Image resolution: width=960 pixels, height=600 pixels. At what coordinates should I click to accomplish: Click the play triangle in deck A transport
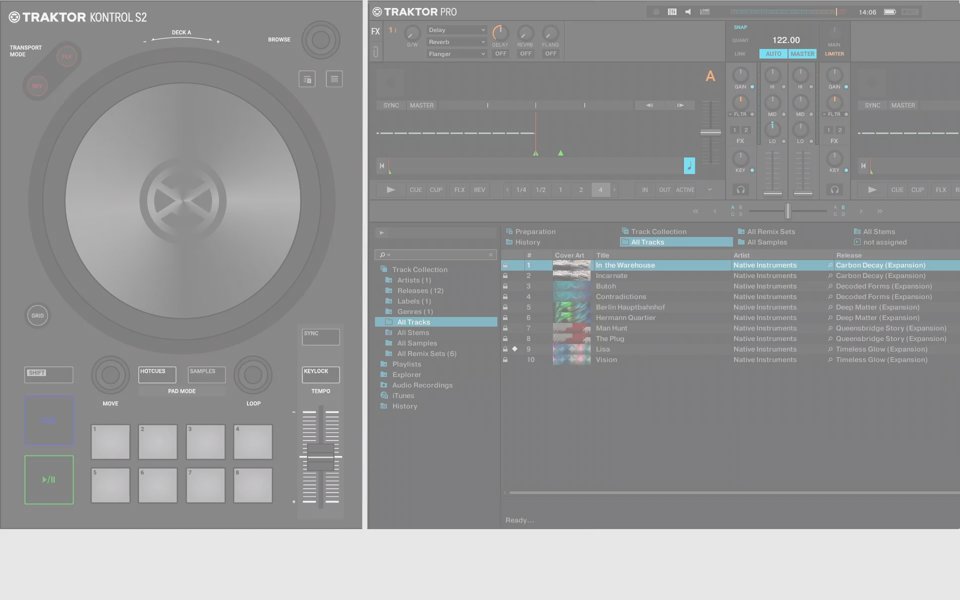coord(390,190)
